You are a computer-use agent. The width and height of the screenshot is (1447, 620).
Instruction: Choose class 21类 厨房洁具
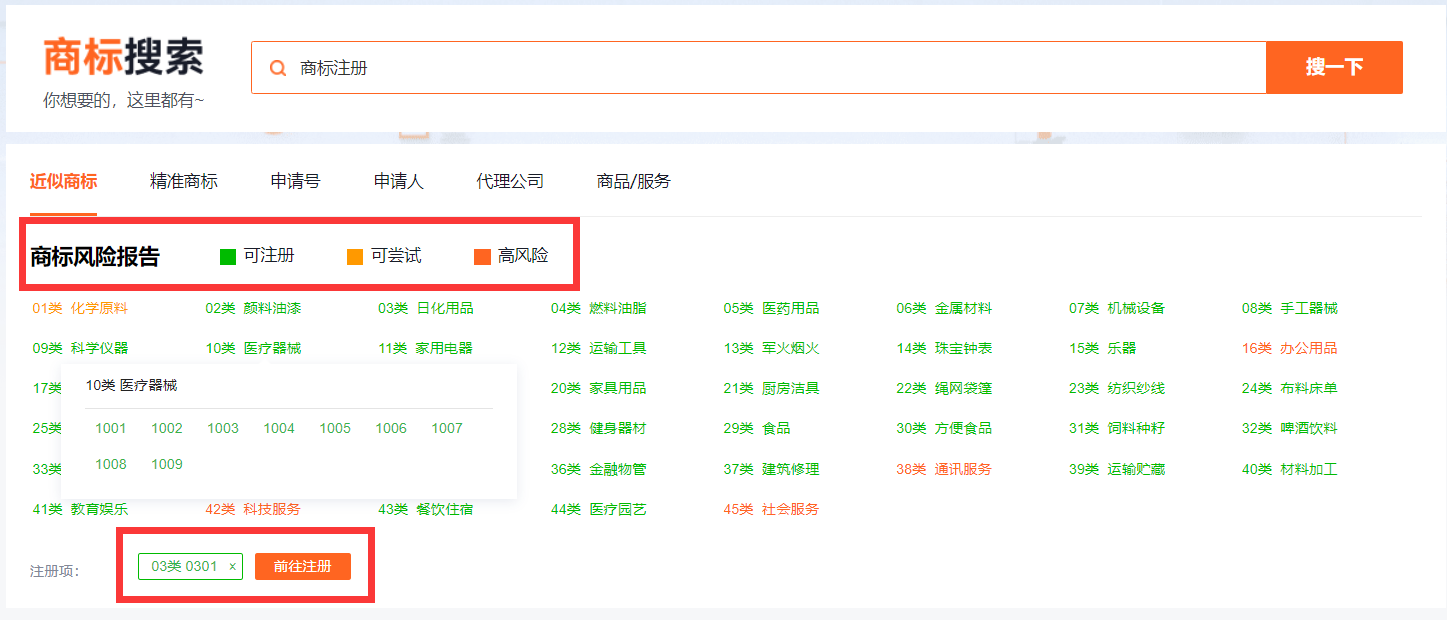tap(771, 388)
